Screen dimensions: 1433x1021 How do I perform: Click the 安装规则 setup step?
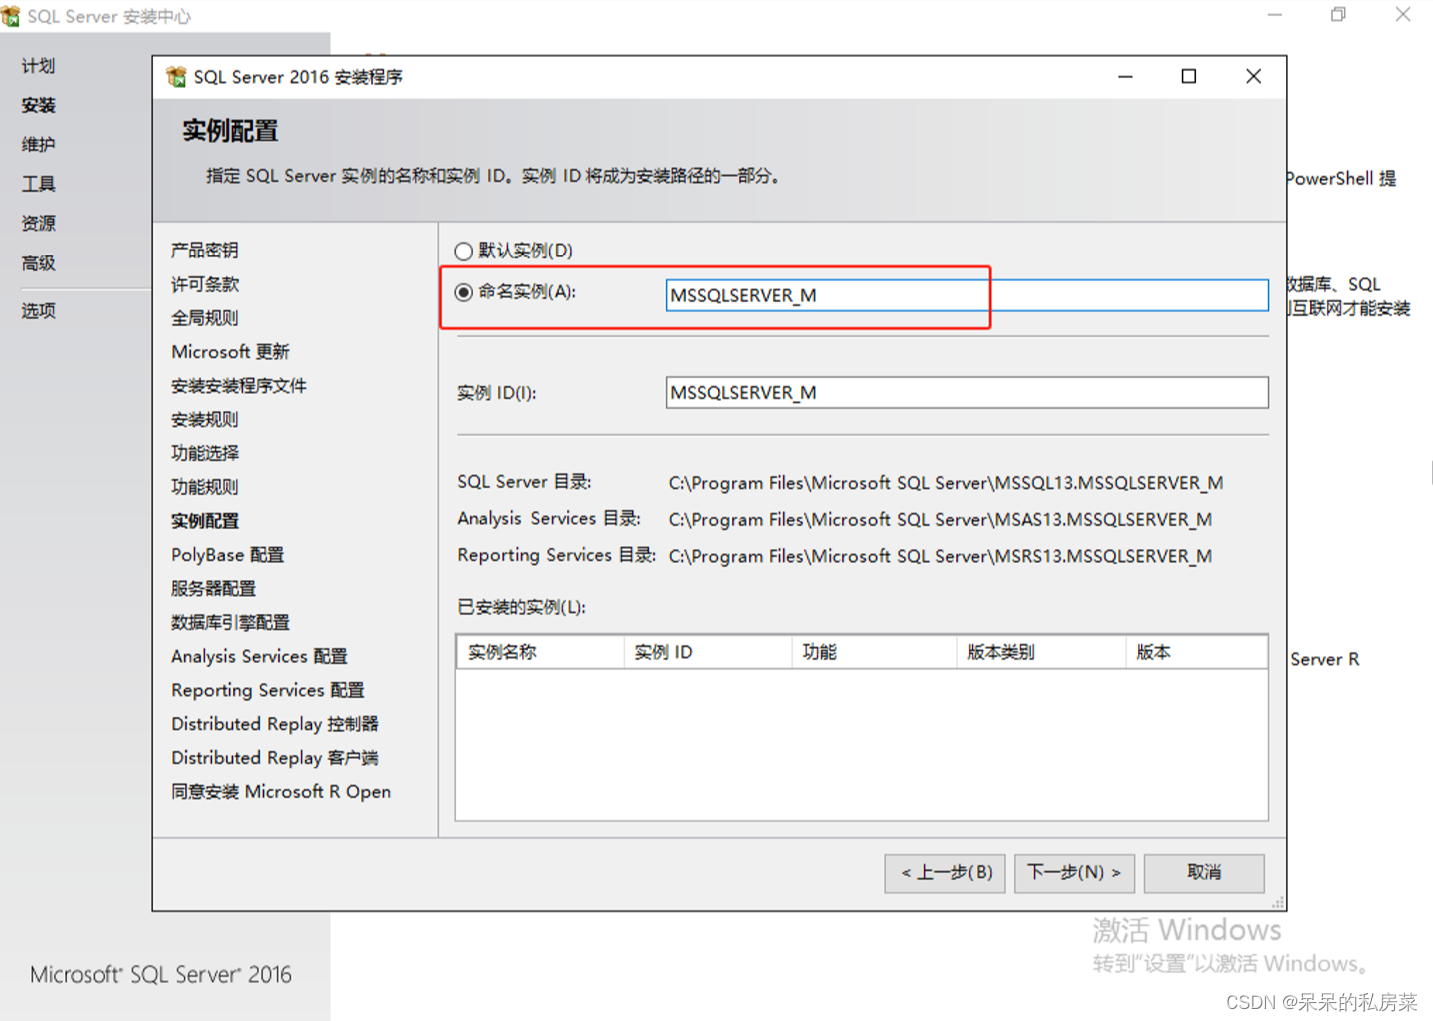(x=204, y=419)
